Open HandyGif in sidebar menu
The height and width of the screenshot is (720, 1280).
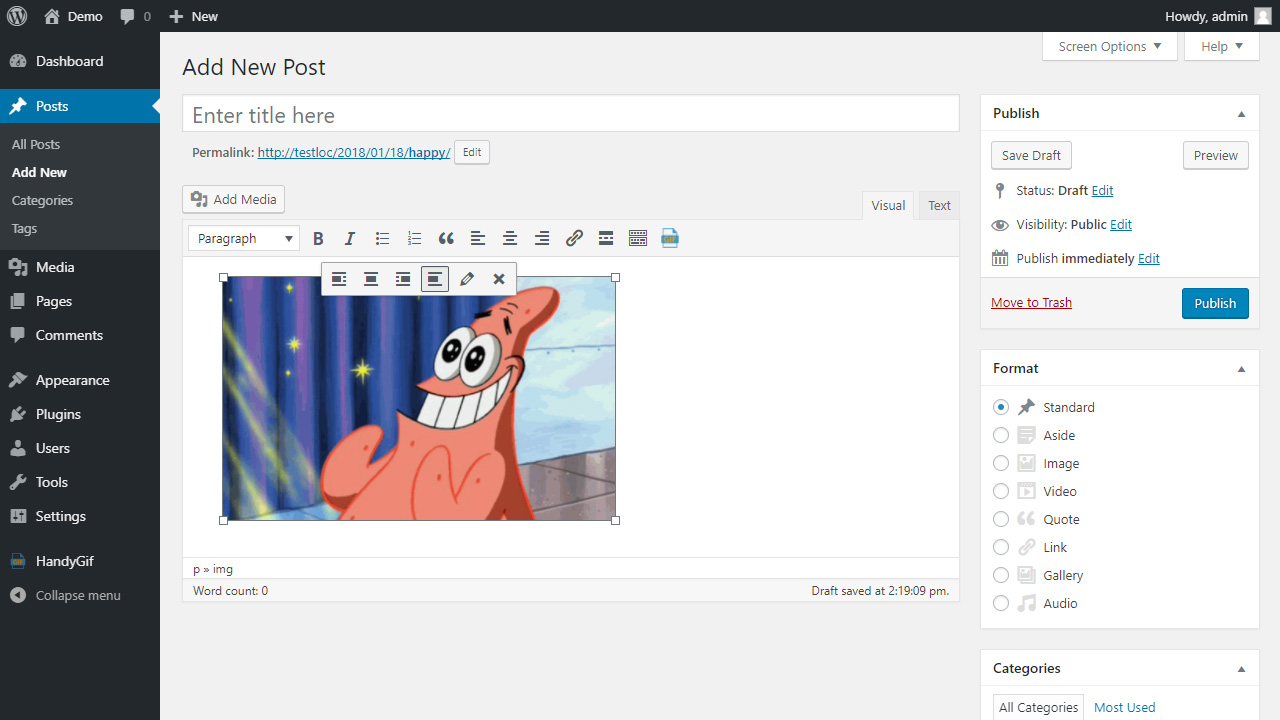80,561
